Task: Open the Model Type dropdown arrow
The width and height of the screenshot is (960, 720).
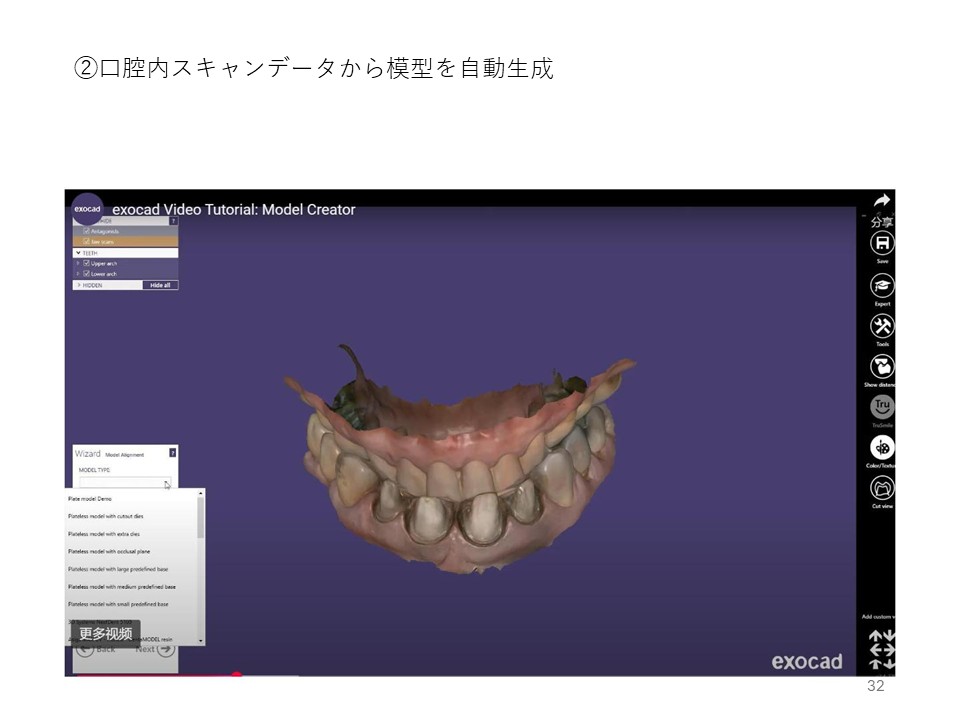Action: pos(167,484)
